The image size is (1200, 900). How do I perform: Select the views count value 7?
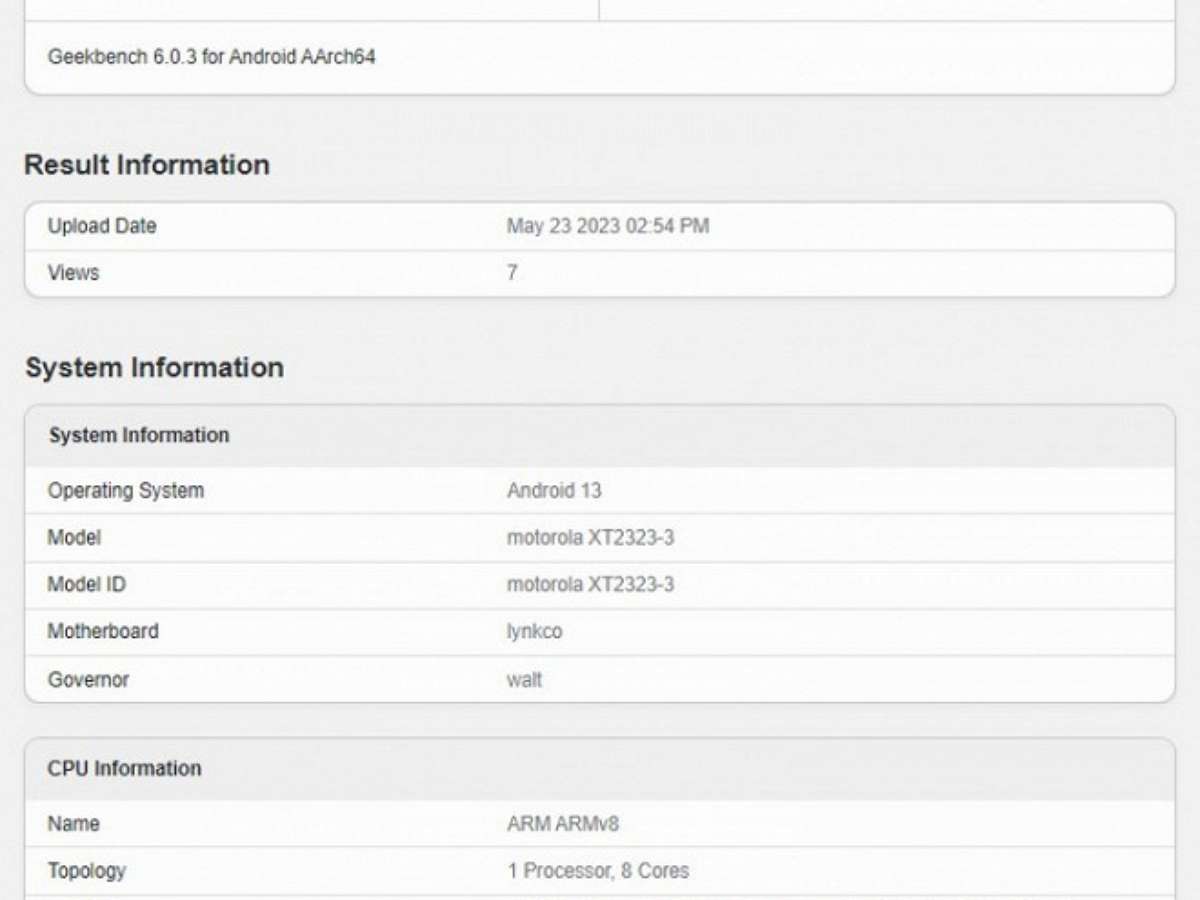coord(512,272)
